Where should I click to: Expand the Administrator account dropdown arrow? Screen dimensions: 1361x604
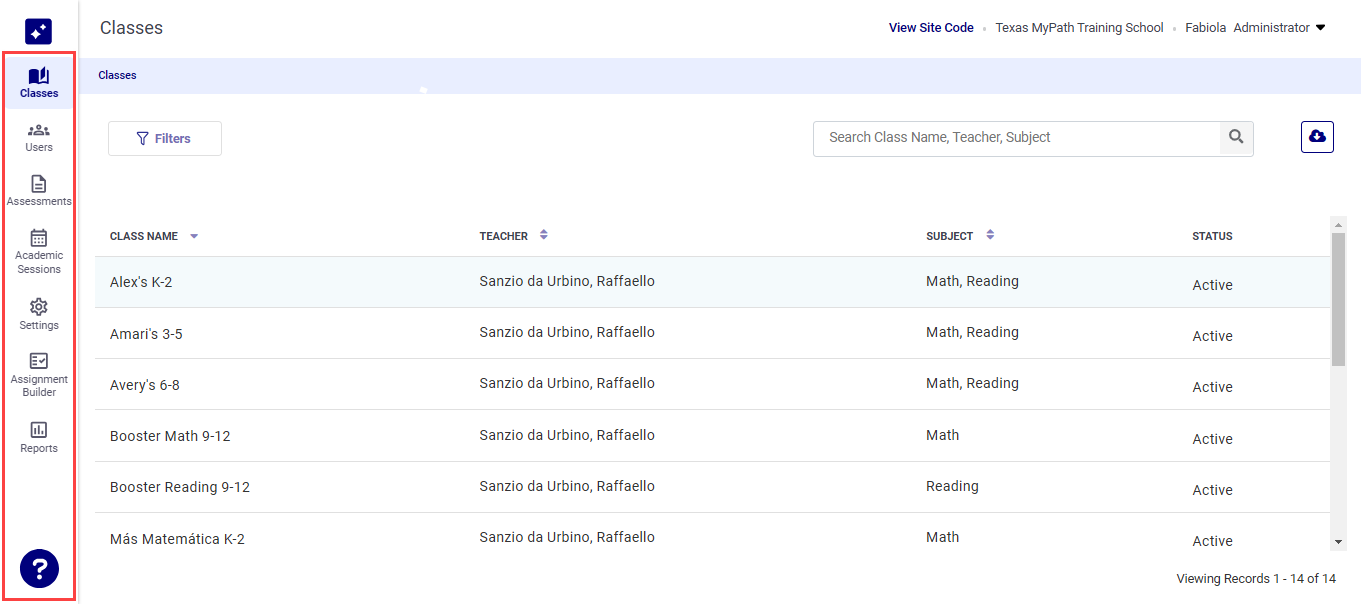1320,28
